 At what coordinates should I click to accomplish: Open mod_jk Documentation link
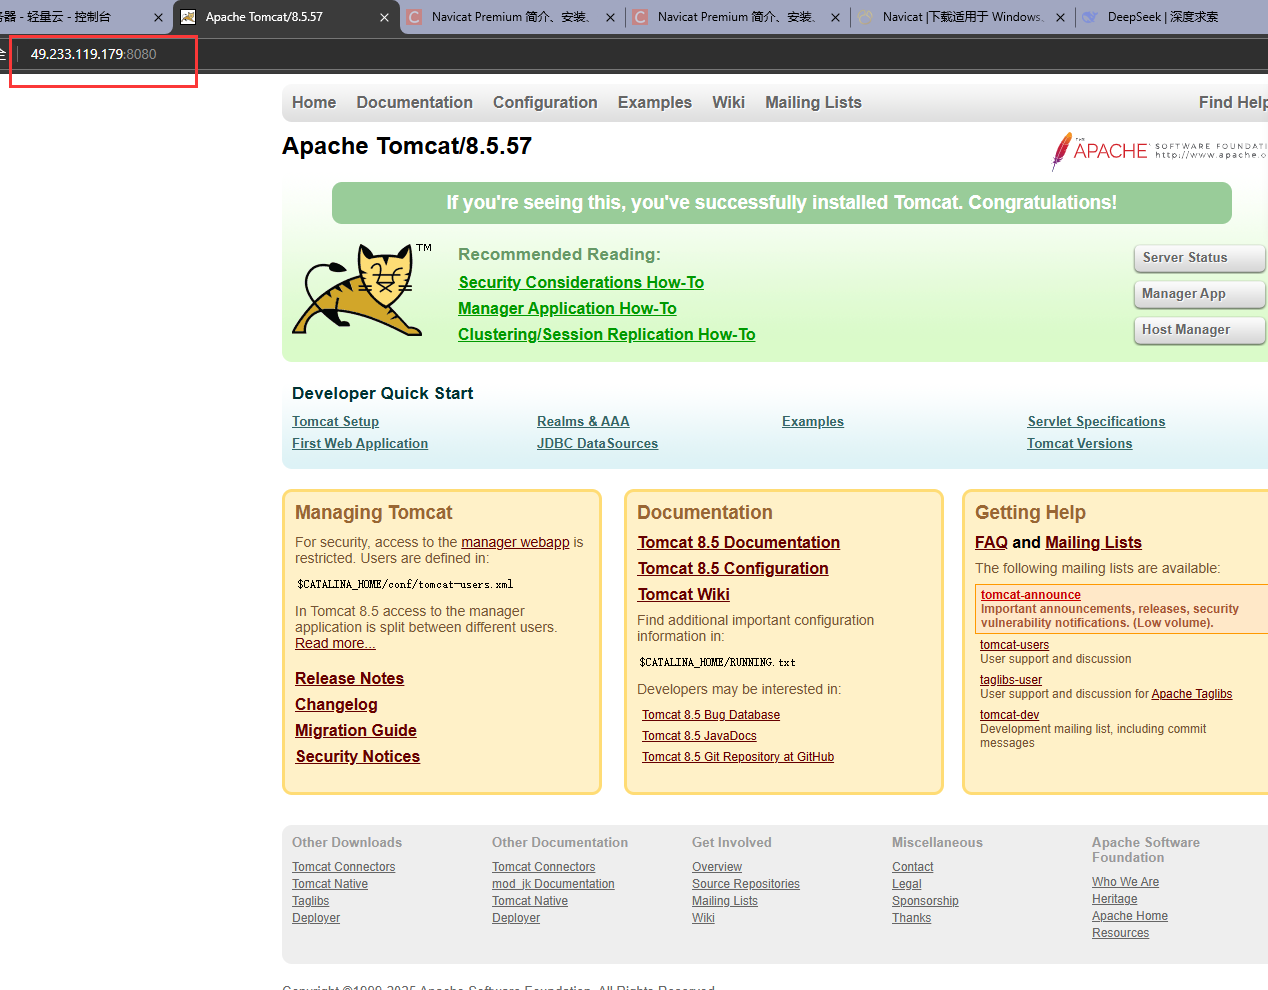tap(553, 884)
